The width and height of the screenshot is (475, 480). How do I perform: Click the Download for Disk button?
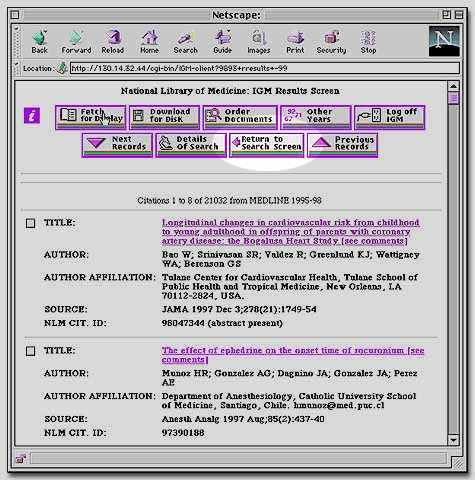(165, 117)
